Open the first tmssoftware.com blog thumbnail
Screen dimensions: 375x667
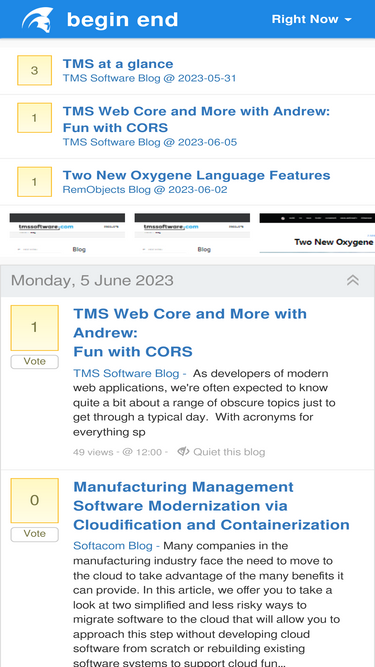[67, 233]
